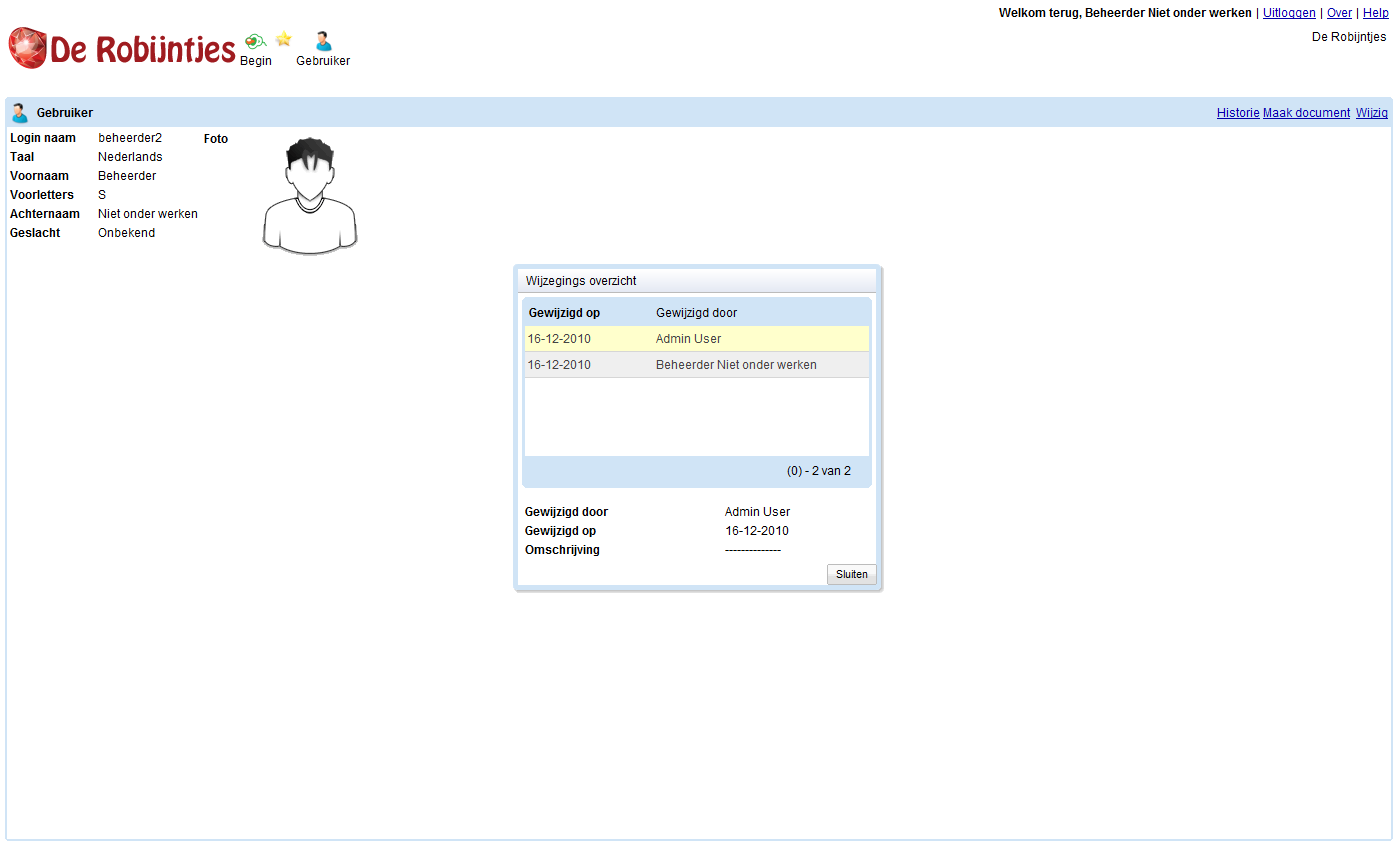Open Begin via the pacifier icon
The height and width of the screenshot is (857, 1398).
tap(255, 41)
